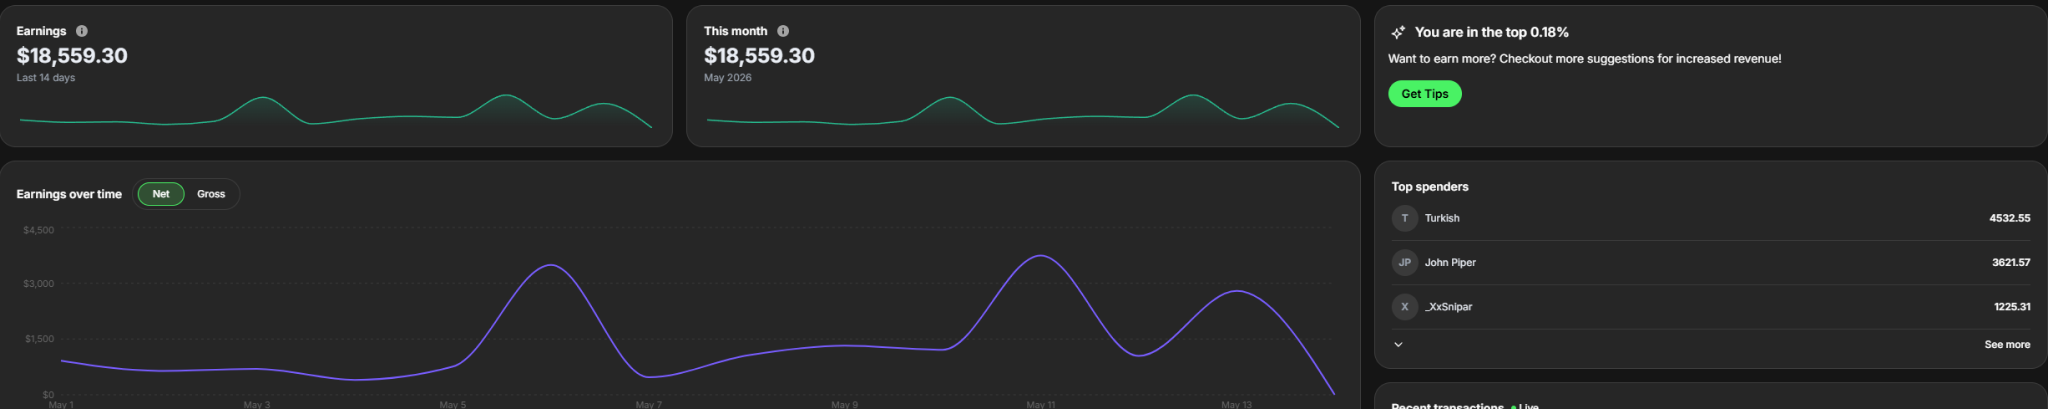Select the _XxSnipar spender name

tap(1448, 307)
